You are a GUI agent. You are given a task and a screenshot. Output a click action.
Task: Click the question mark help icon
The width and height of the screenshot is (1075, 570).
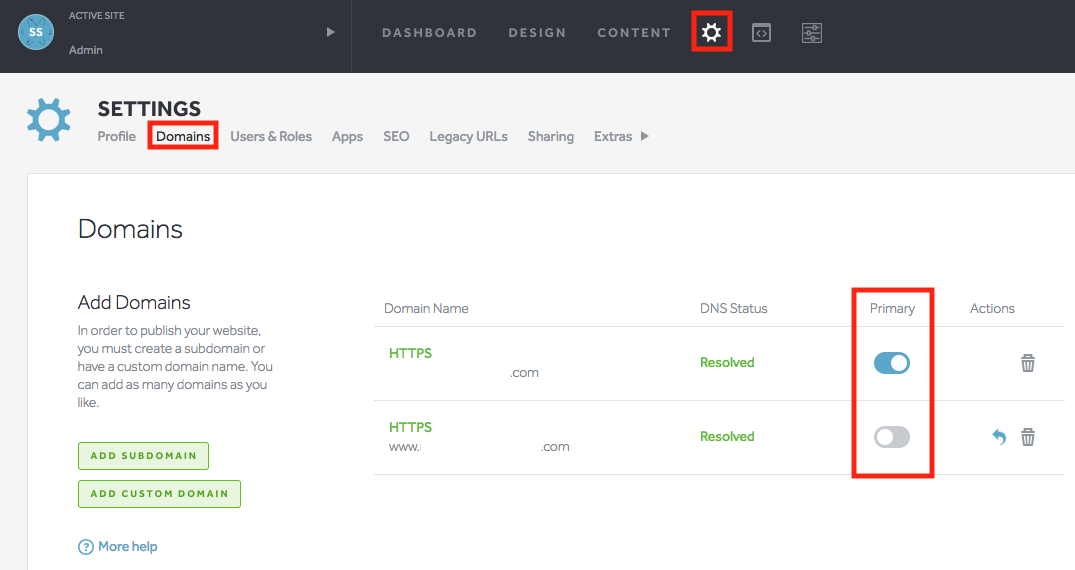pyautogui.click(x=86, y=547)
